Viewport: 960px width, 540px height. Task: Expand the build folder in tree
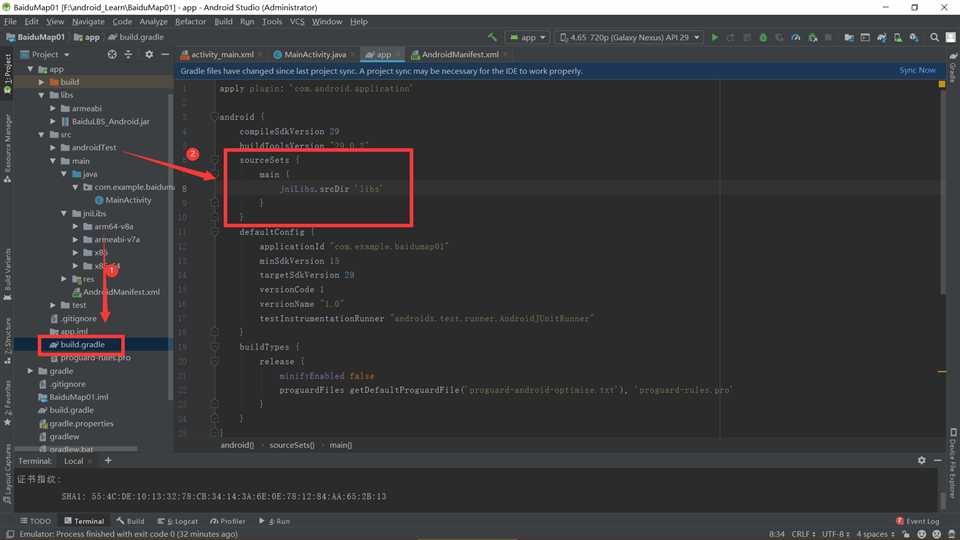coord(41,82)
